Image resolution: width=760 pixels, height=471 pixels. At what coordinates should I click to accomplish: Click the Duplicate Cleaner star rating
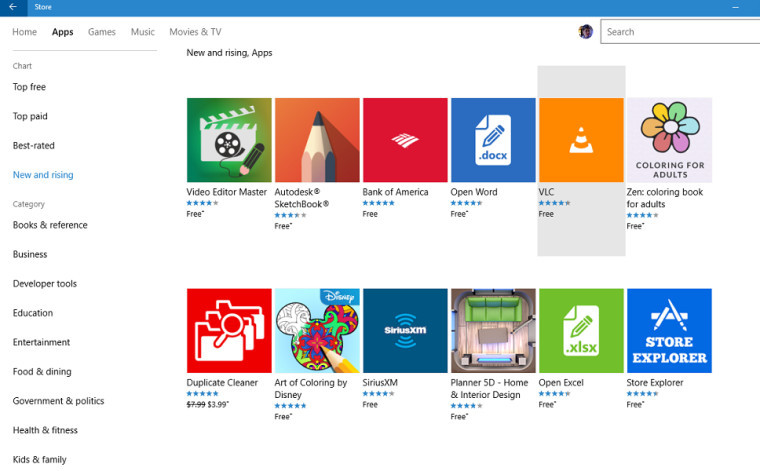[x=203, y=393]
